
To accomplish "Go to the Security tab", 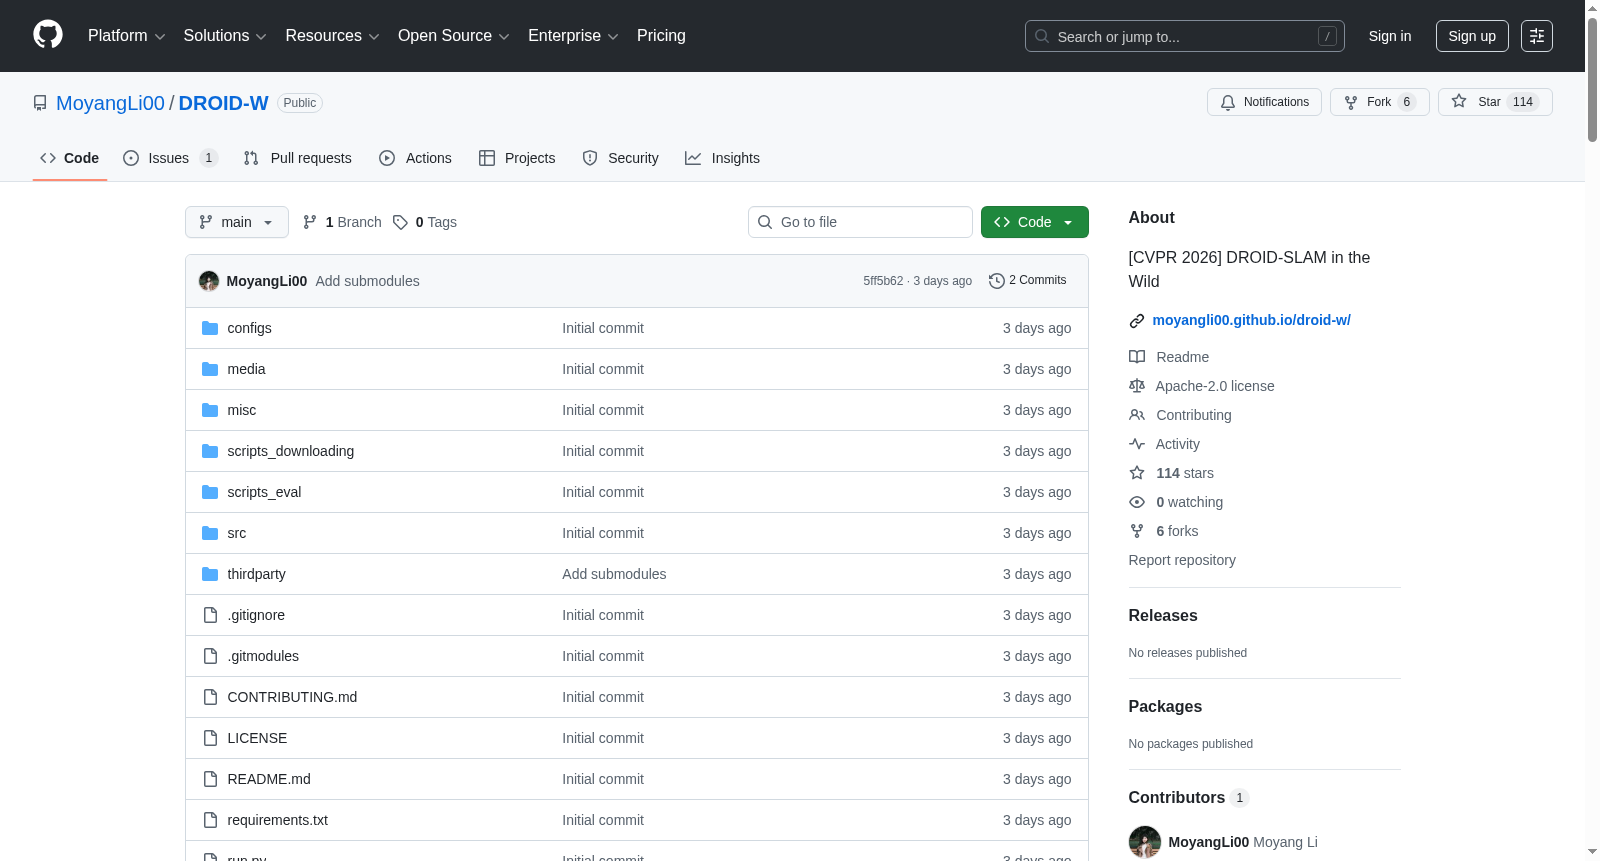I will [621, 158].
